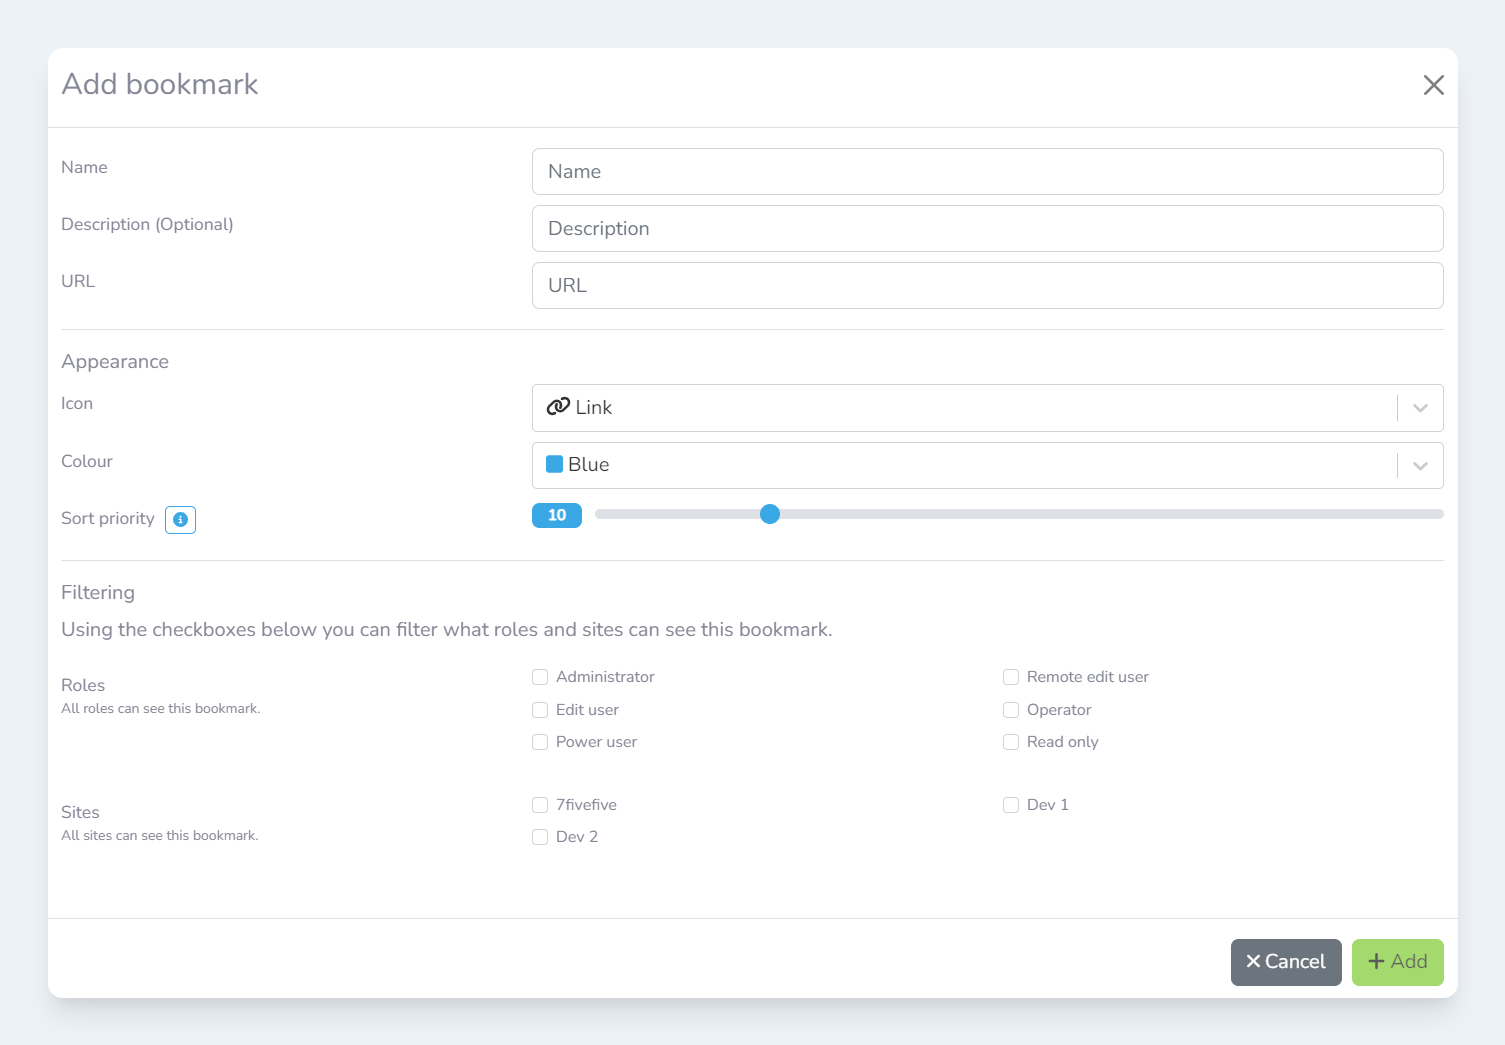Click the blue colour swatch square
The width and height of the screenshot is (1505, 1045).
(x=554, y=464)
